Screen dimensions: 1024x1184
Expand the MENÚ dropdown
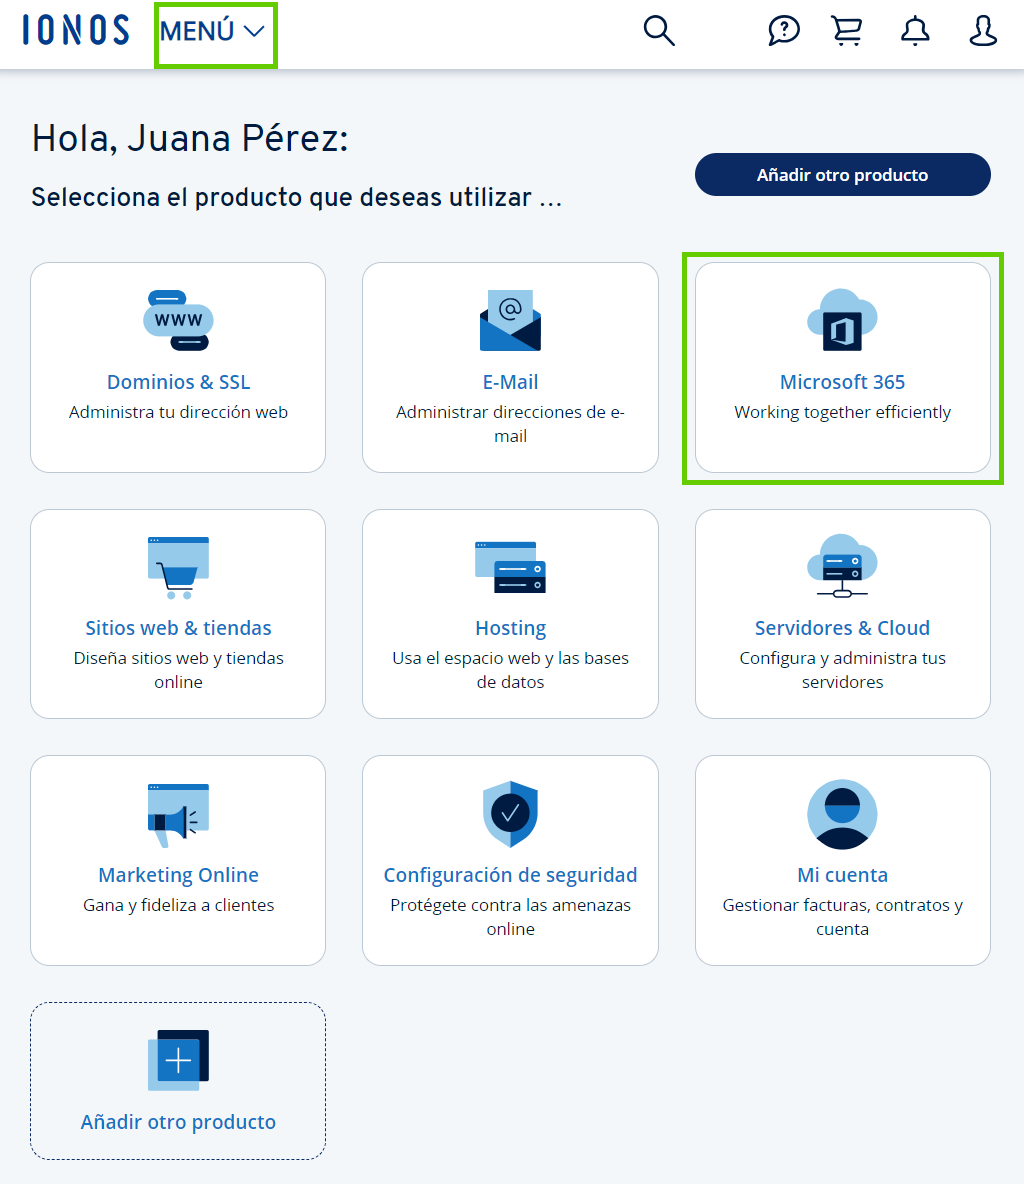point(212,31)
